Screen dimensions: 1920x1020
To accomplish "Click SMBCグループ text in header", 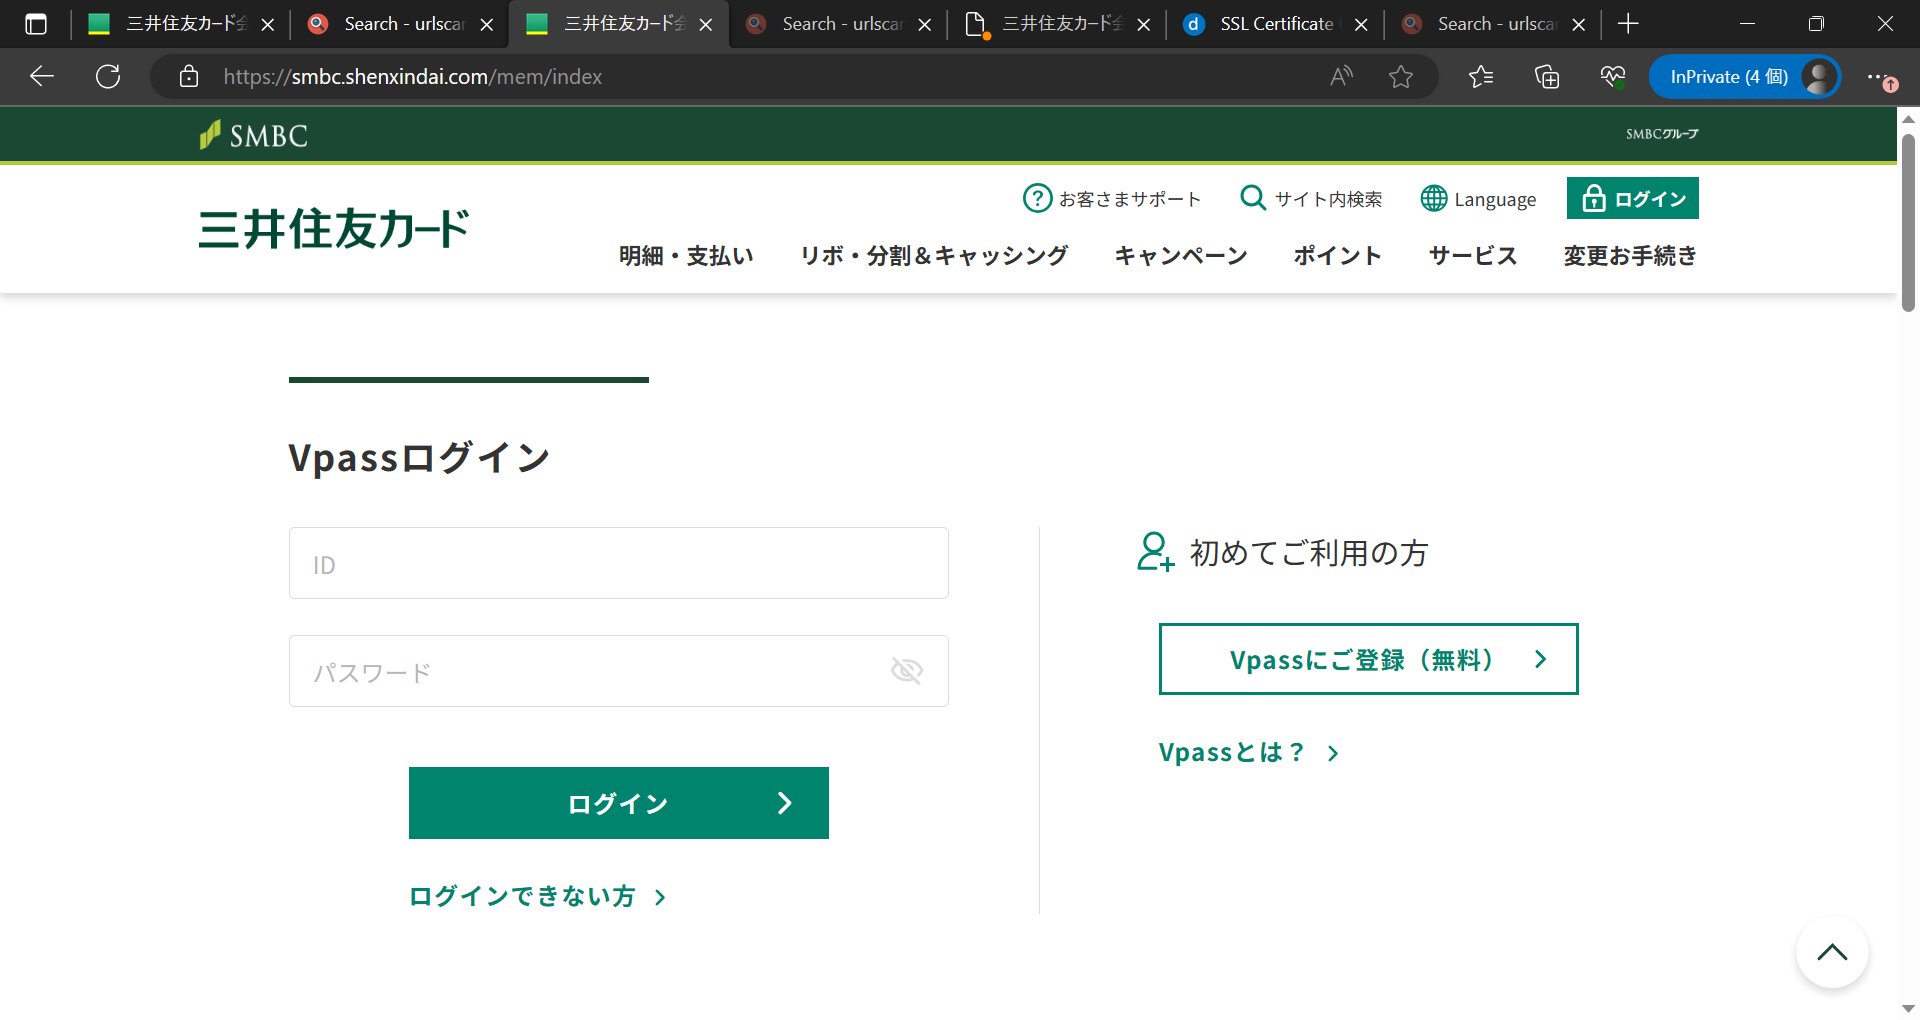I will pyautogui.click(x=1662, y=134).
